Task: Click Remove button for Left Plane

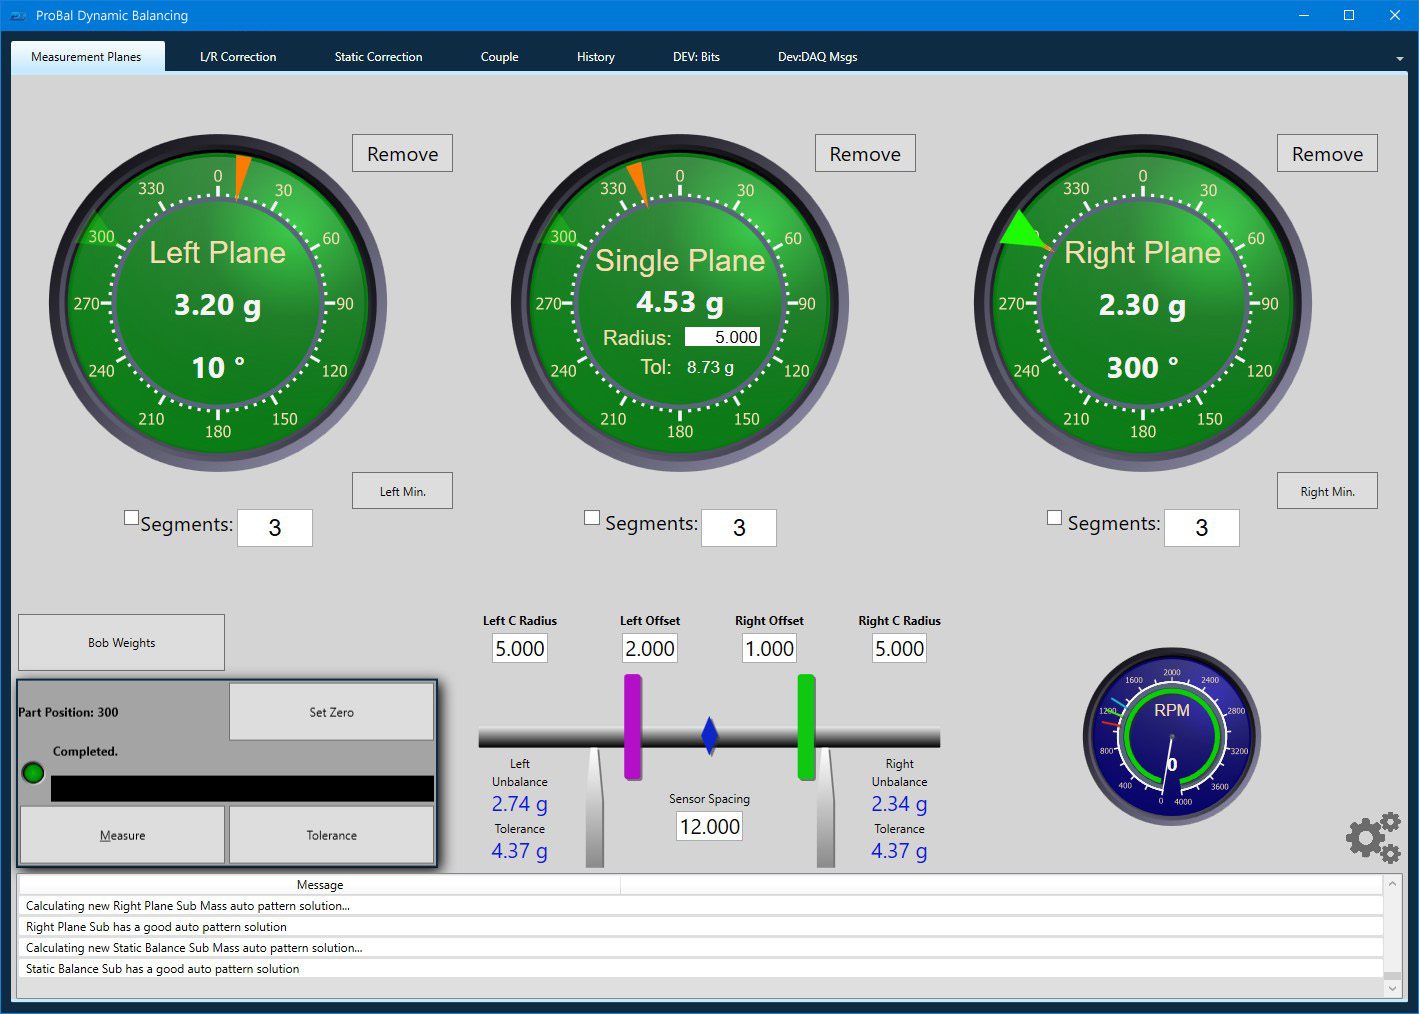Action: coord(402,154)
